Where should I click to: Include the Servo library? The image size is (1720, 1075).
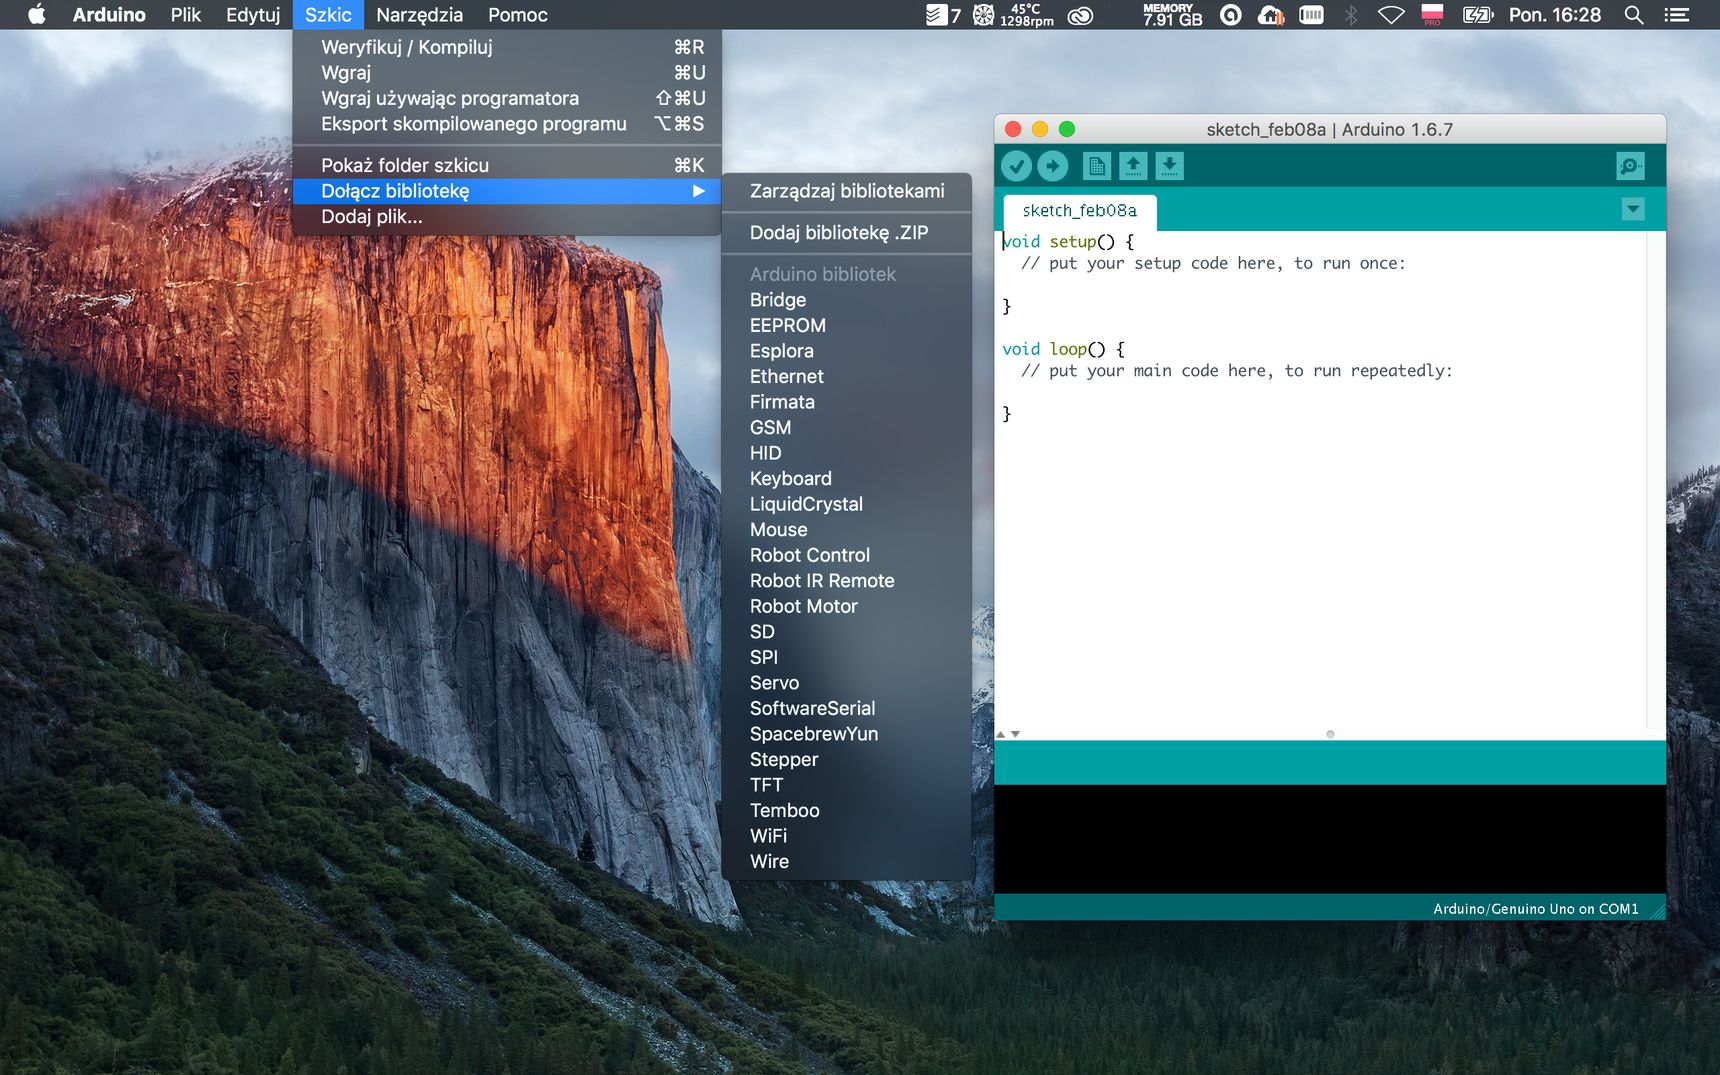point(847,682)
